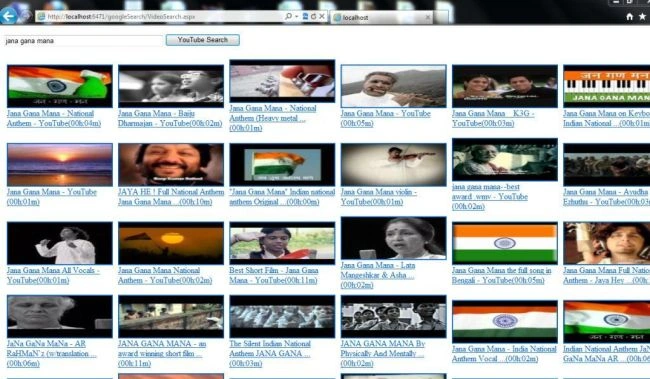Open 'JANA GANA MANA - an award winning short film' link
The width and height of the screenshot is (650, 379).
tap(162, 354)
